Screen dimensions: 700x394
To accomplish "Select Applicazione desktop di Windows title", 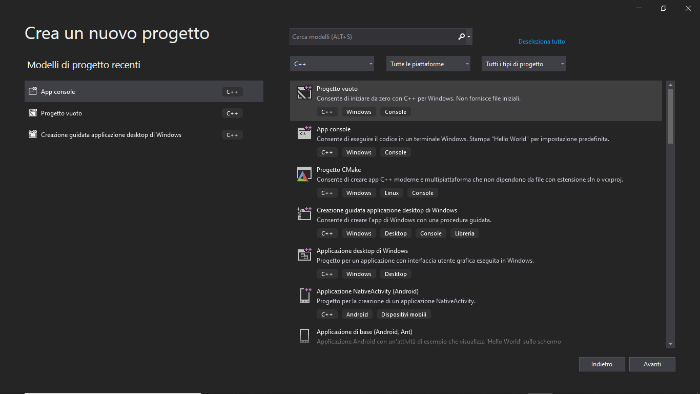I will pos(362,251).
